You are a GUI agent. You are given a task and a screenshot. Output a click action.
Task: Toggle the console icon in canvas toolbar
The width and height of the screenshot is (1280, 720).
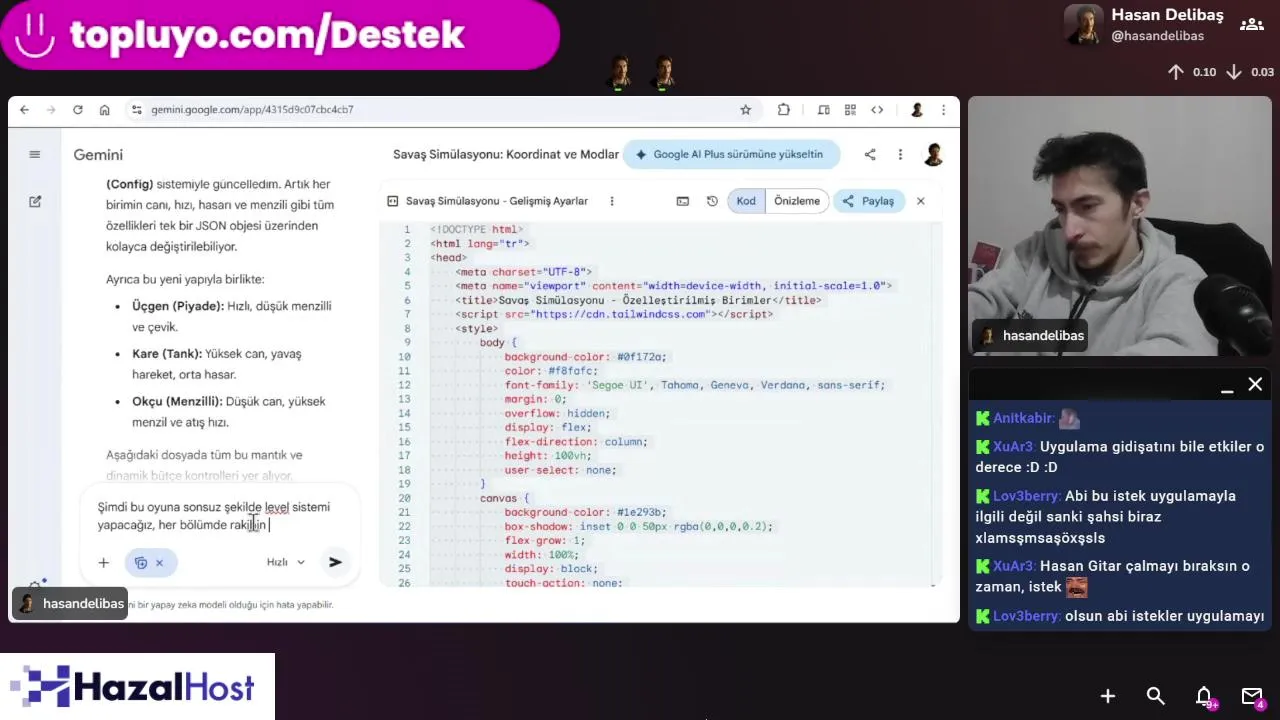(x=683, y=201)
